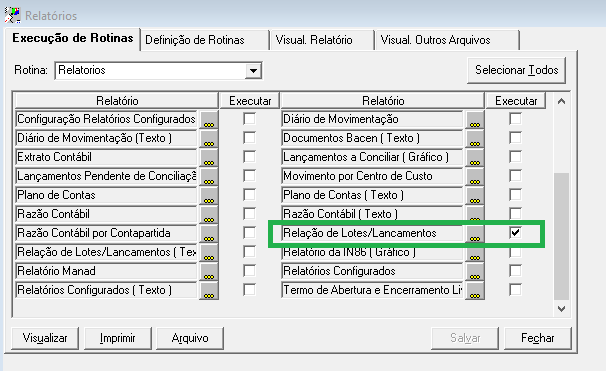The image size is (606, 371).
Task: Click the vertical scrollbar thumb
Action: pos(562,236)
